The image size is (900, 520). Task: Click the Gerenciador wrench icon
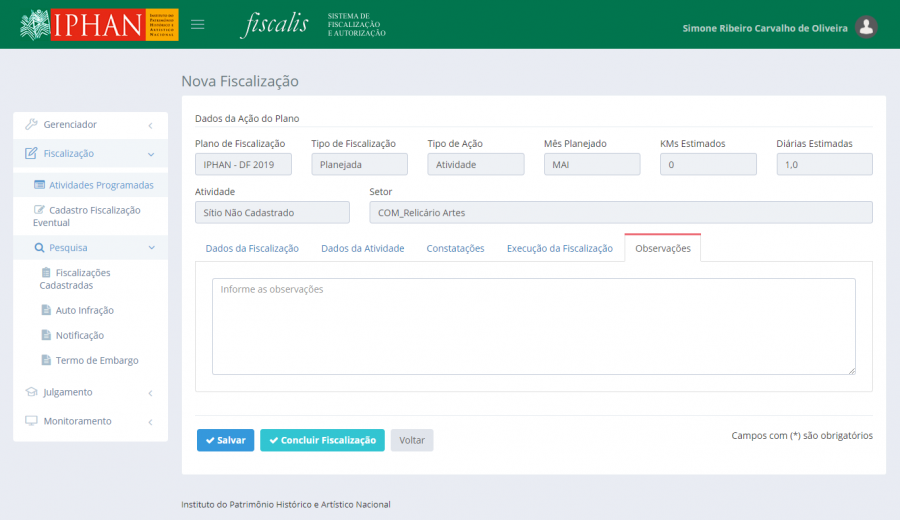coord(31,125)
